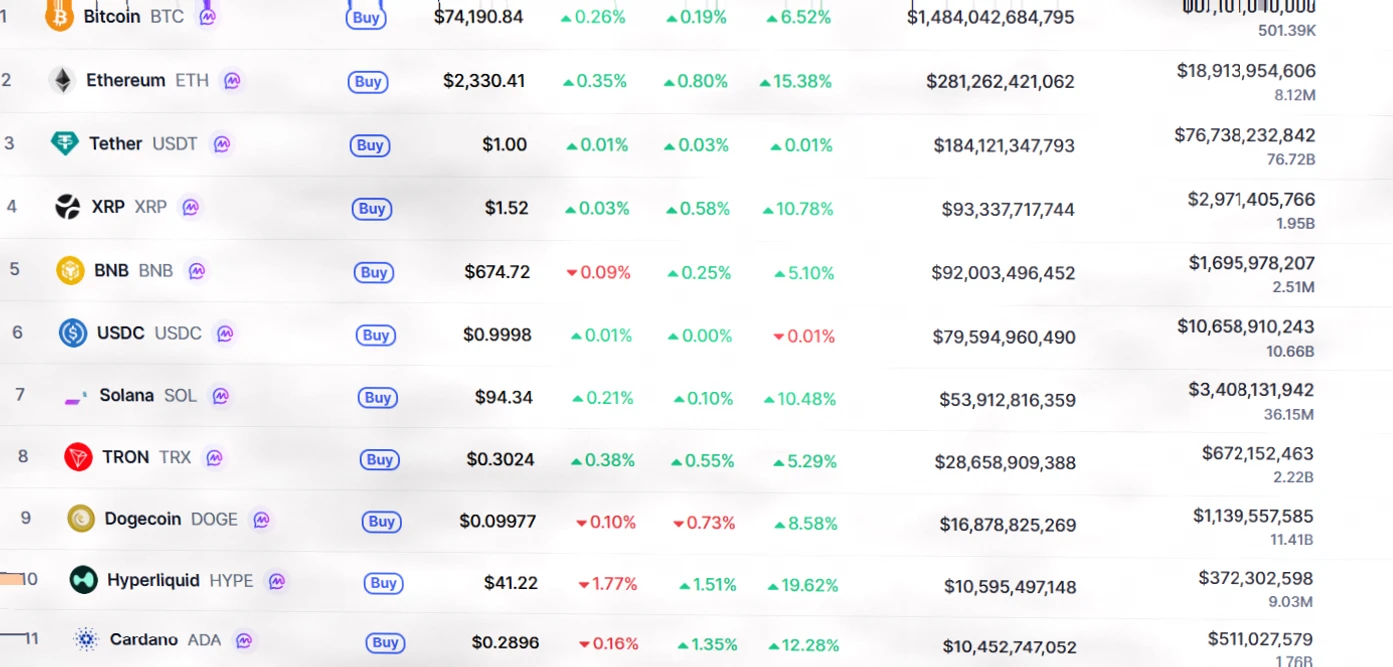Click the 19.62% change for Hyperliquid

[803, 585]
